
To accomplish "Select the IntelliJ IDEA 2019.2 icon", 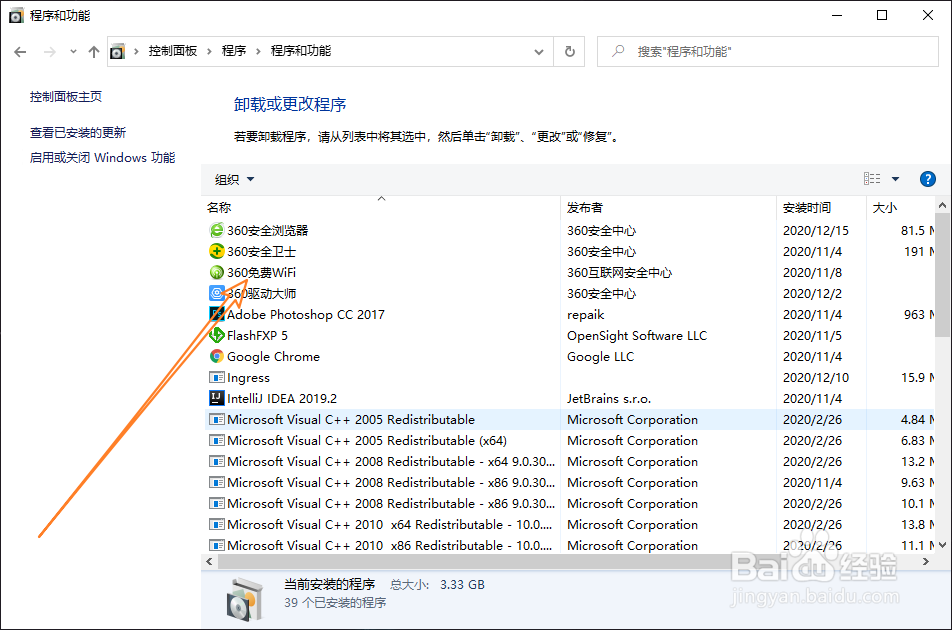I will coord(217,398).
